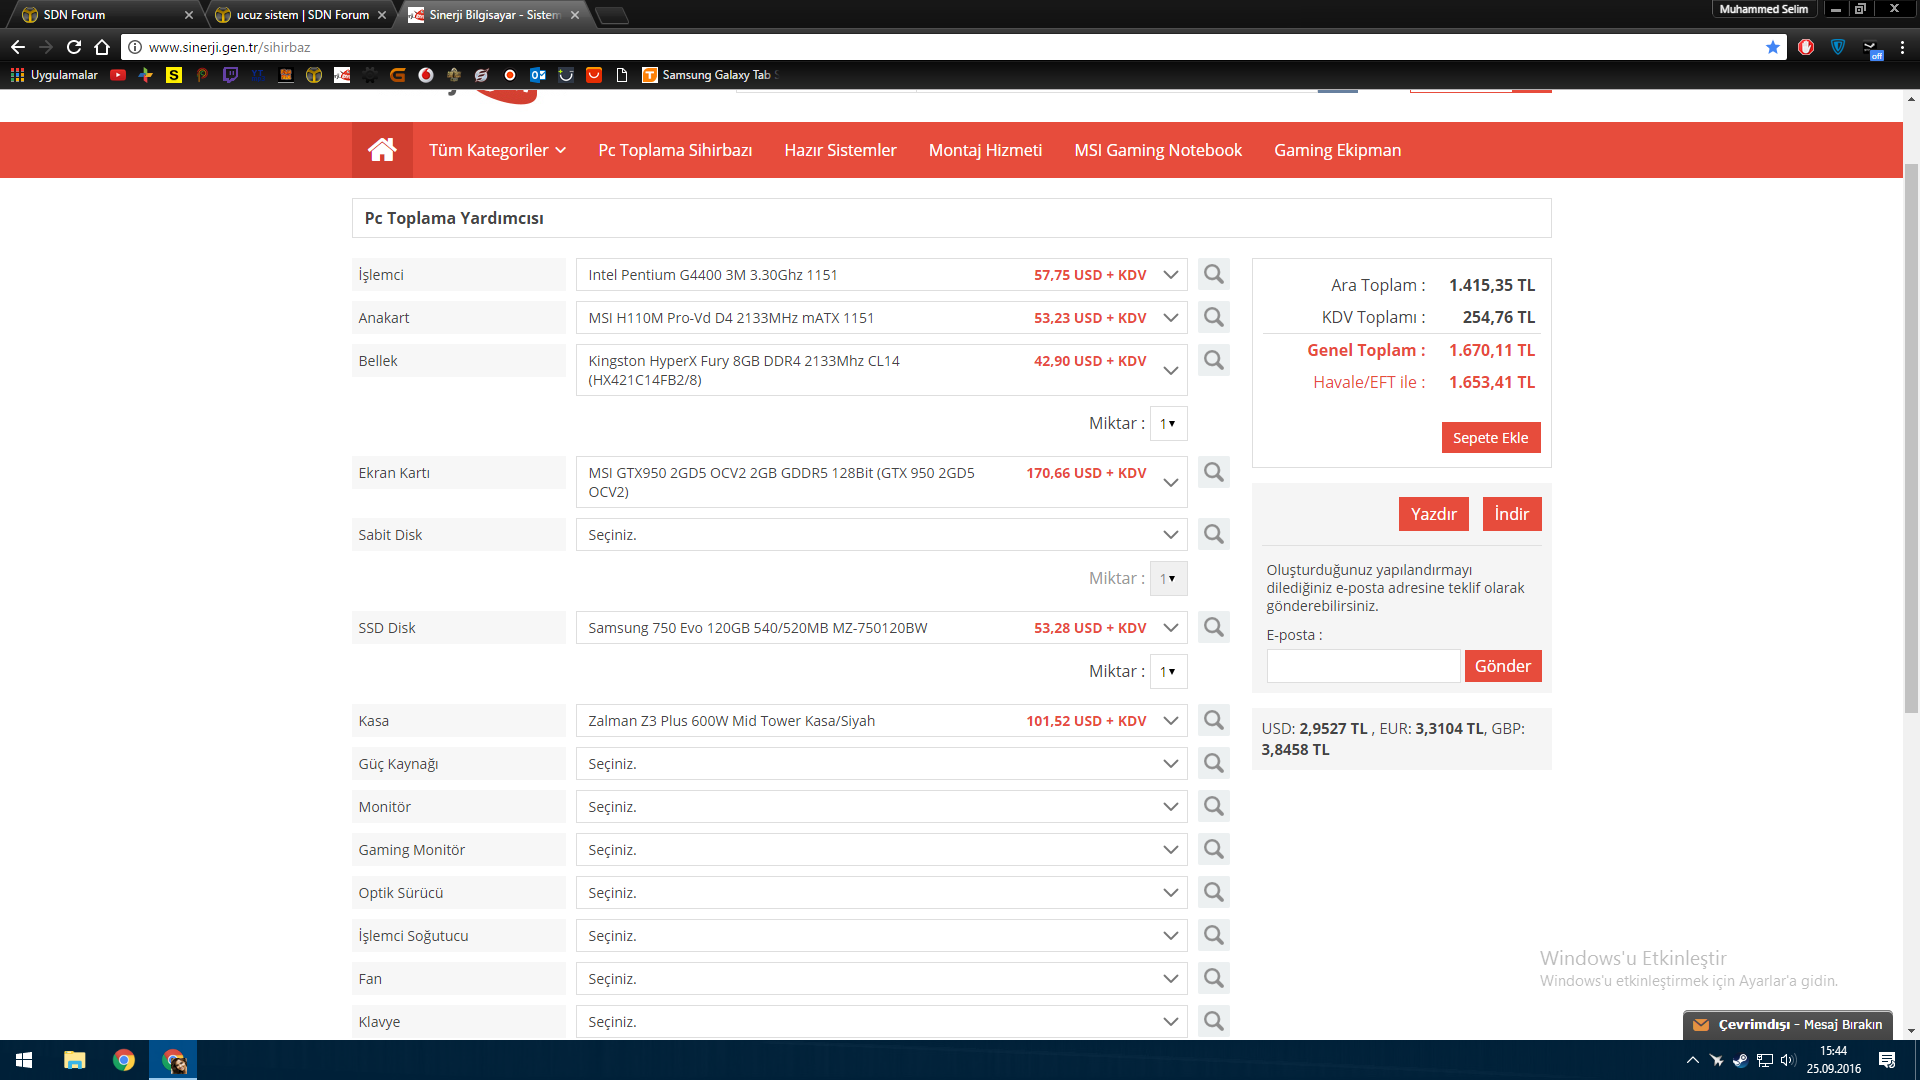Click the browser bookmark star icon
The height and width of the screenshot is (1080, 1920).
pyautogui.click(x=1773, y=47)
